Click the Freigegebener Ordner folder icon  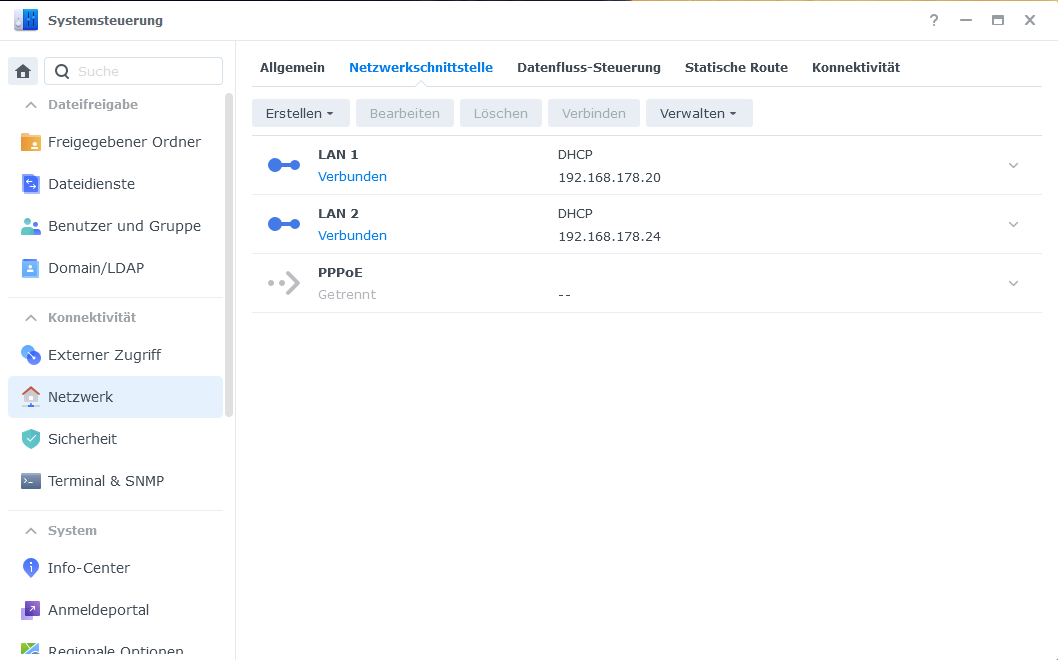[x=30, y=142]
